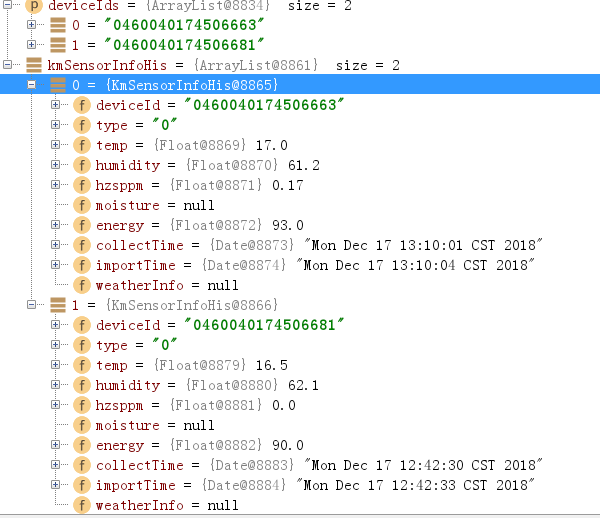
Task: Select the energy 90.0 row
Action: coord(300,445)
